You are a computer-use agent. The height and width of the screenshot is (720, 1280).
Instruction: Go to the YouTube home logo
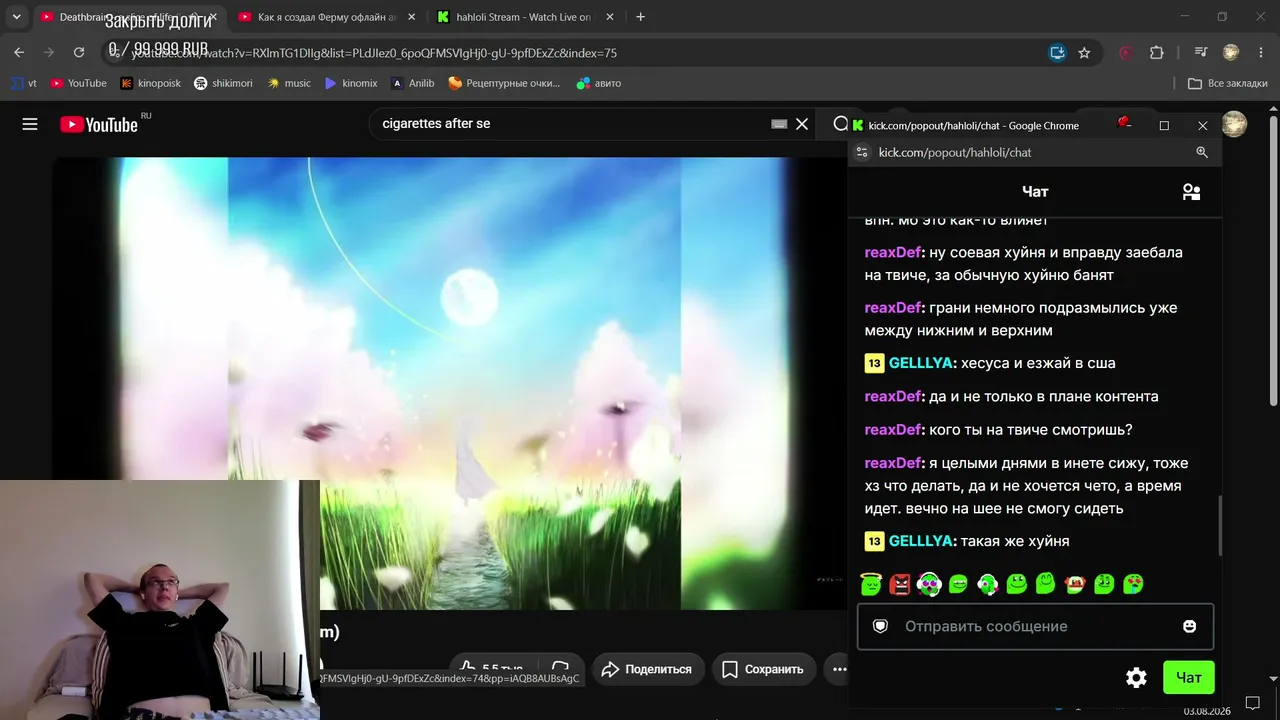pos(99,124)
